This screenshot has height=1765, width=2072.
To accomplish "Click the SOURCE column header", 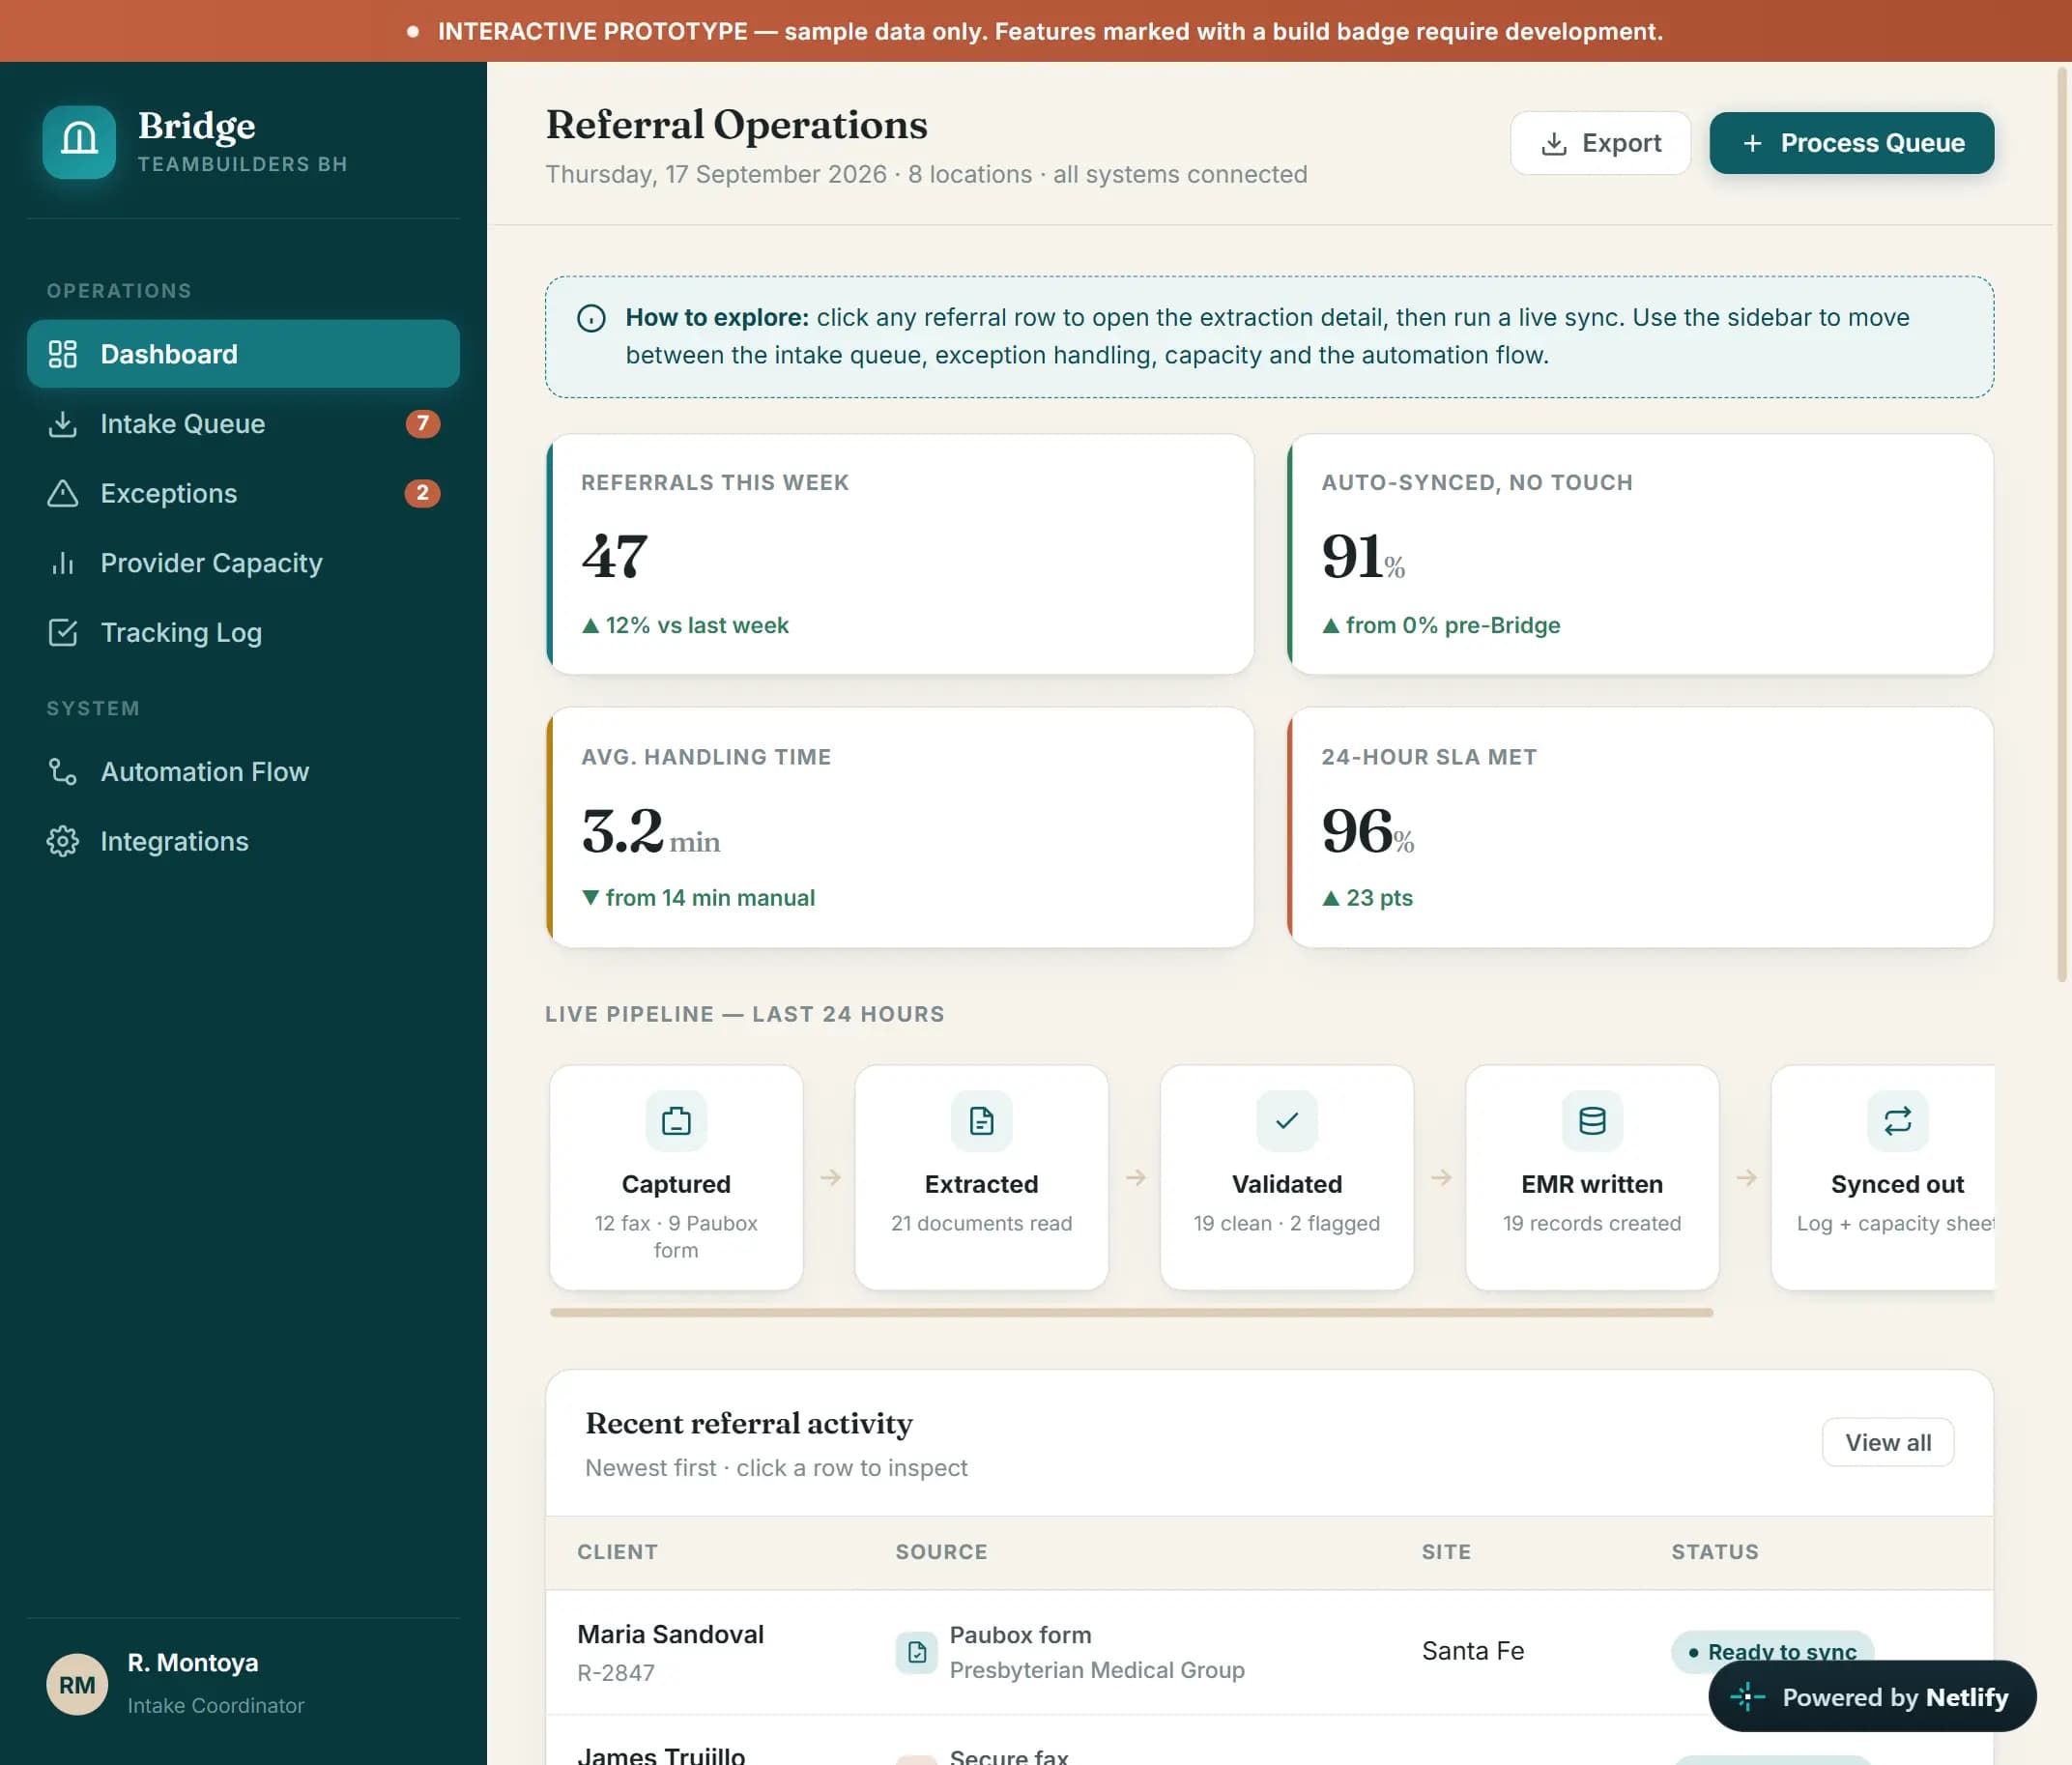I will coord(941,1551).
